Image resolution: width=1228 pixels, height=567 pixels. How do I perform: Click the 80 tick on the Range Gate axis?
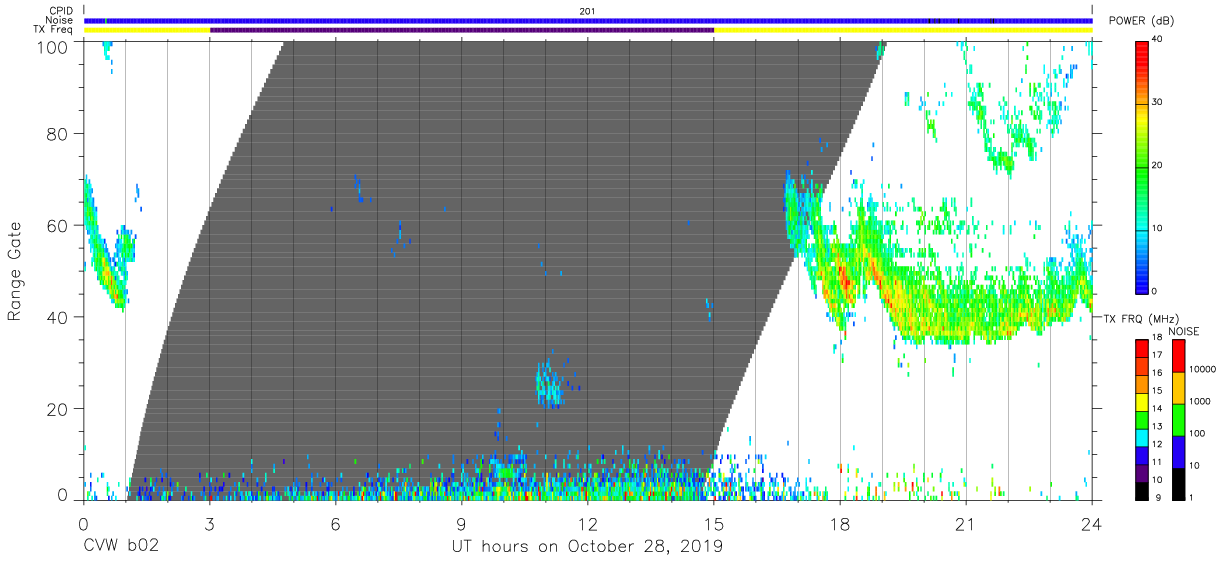tap(59, 133)
